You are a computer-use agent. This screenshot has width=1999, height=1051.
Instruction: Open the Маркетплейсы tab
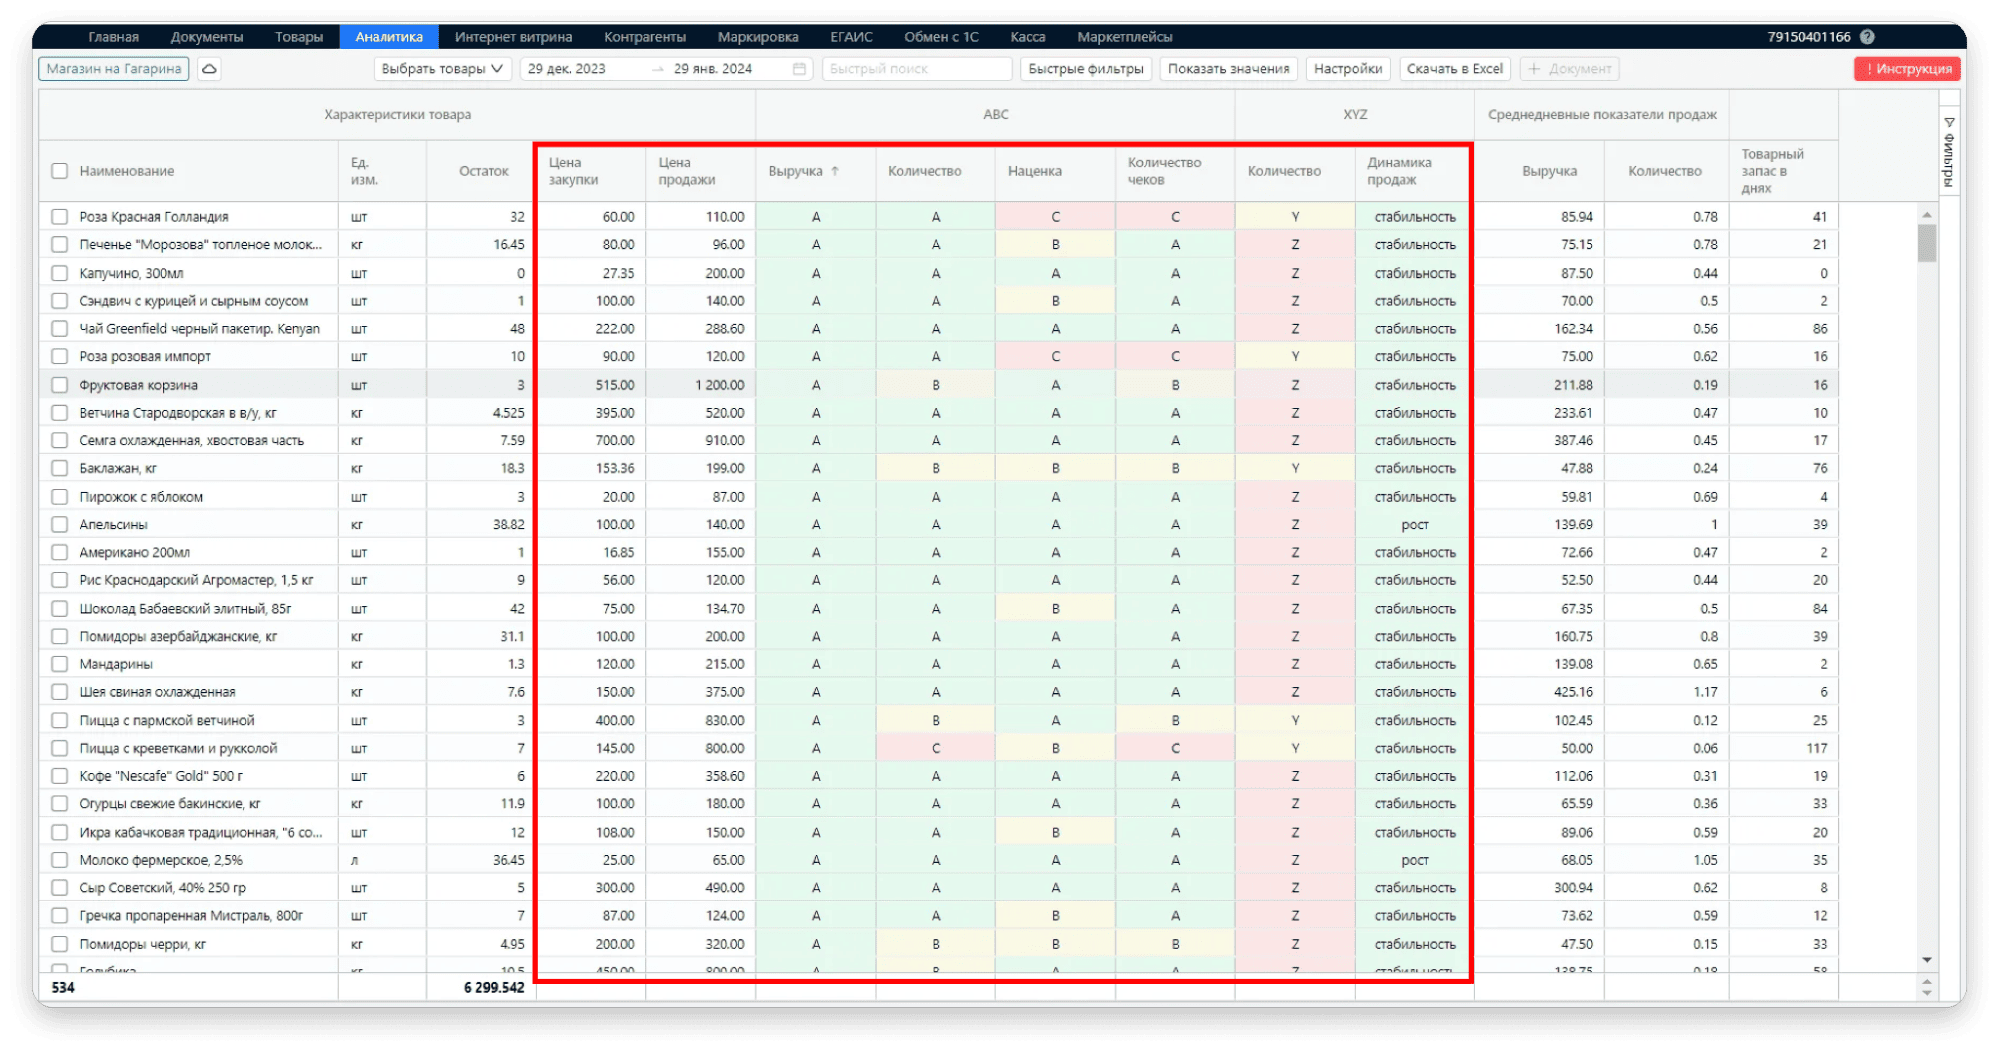point(1124,37)
